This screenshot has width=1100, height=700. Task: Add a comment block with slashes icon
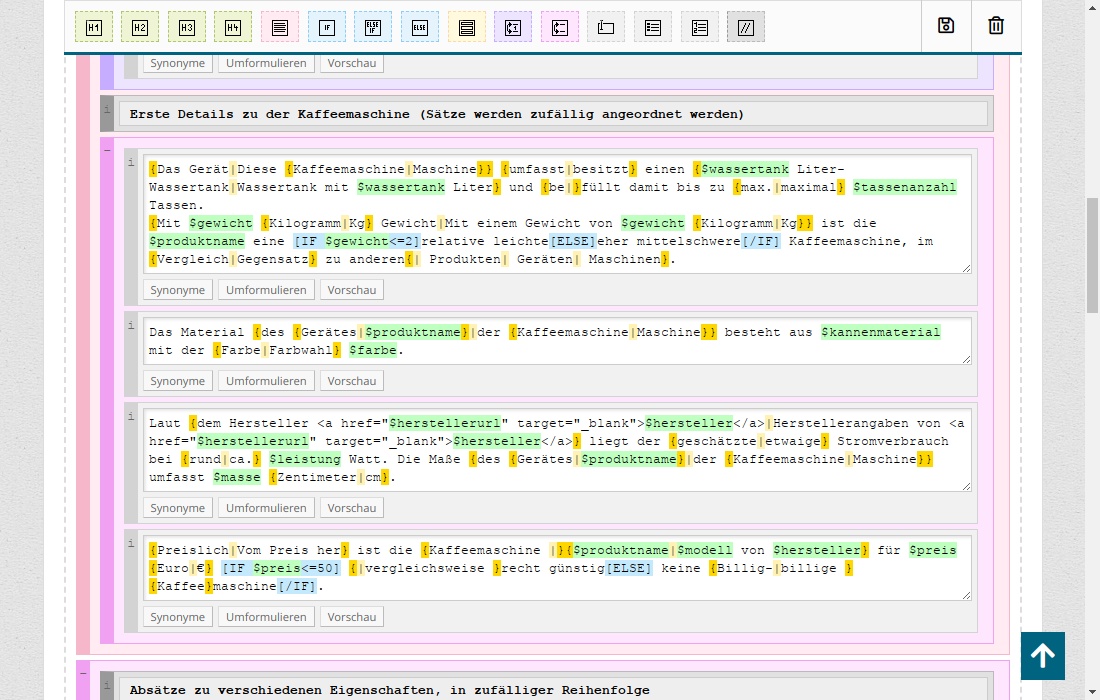pyautogui.click(x=745, y=27)
